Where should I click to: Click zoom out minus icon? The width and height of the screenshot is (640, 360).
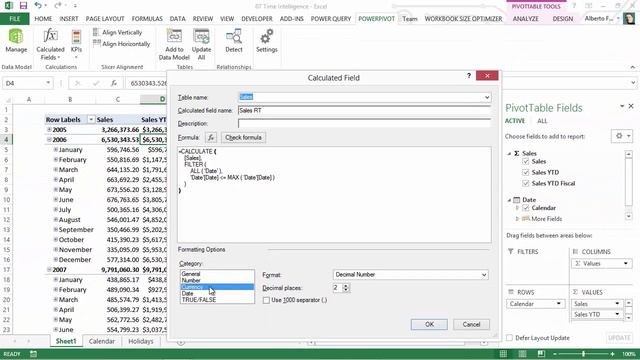pos(555,354)
